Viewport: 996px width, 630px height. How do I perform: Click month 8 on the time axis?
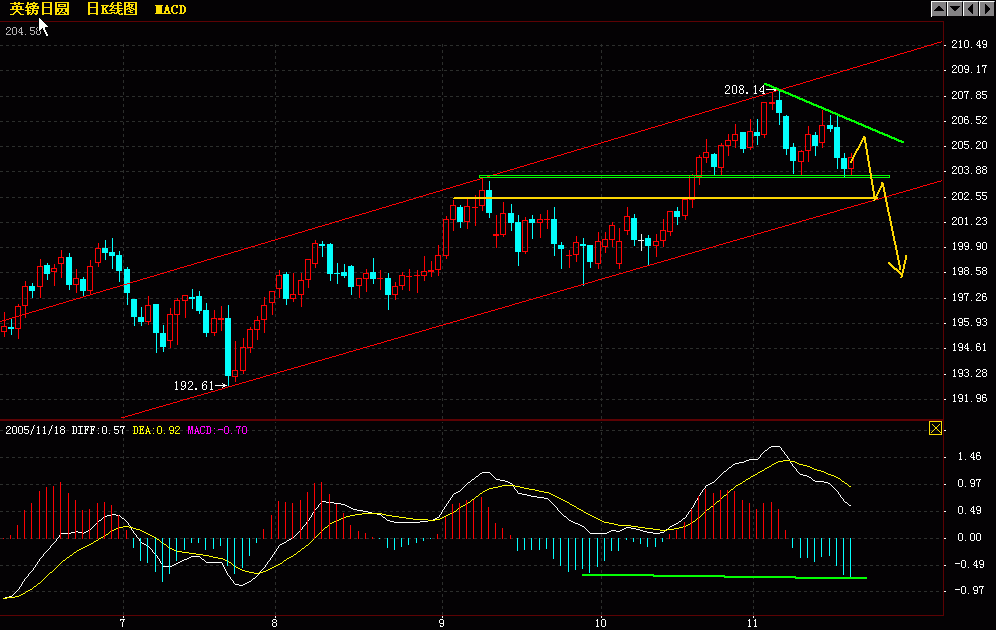274,623
